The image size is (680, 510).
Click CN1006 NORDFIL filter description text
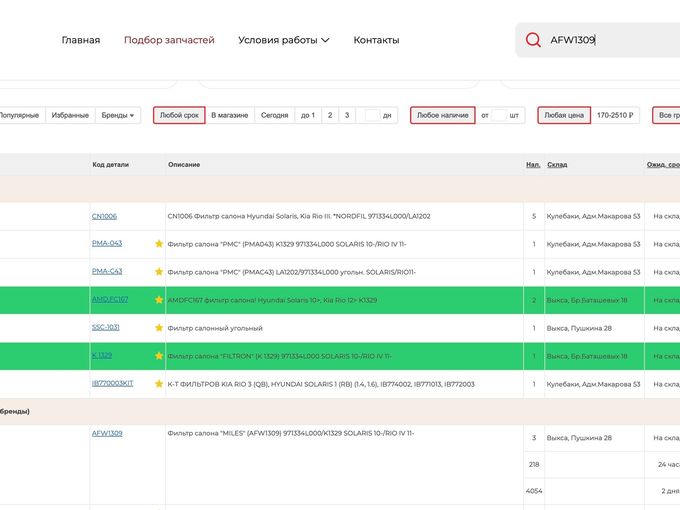[299, 216]
